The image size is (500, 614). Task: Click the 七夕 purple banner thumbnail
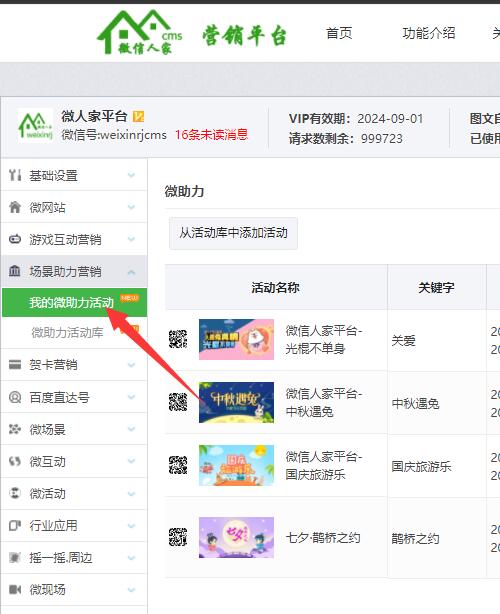tap(236, 537)
